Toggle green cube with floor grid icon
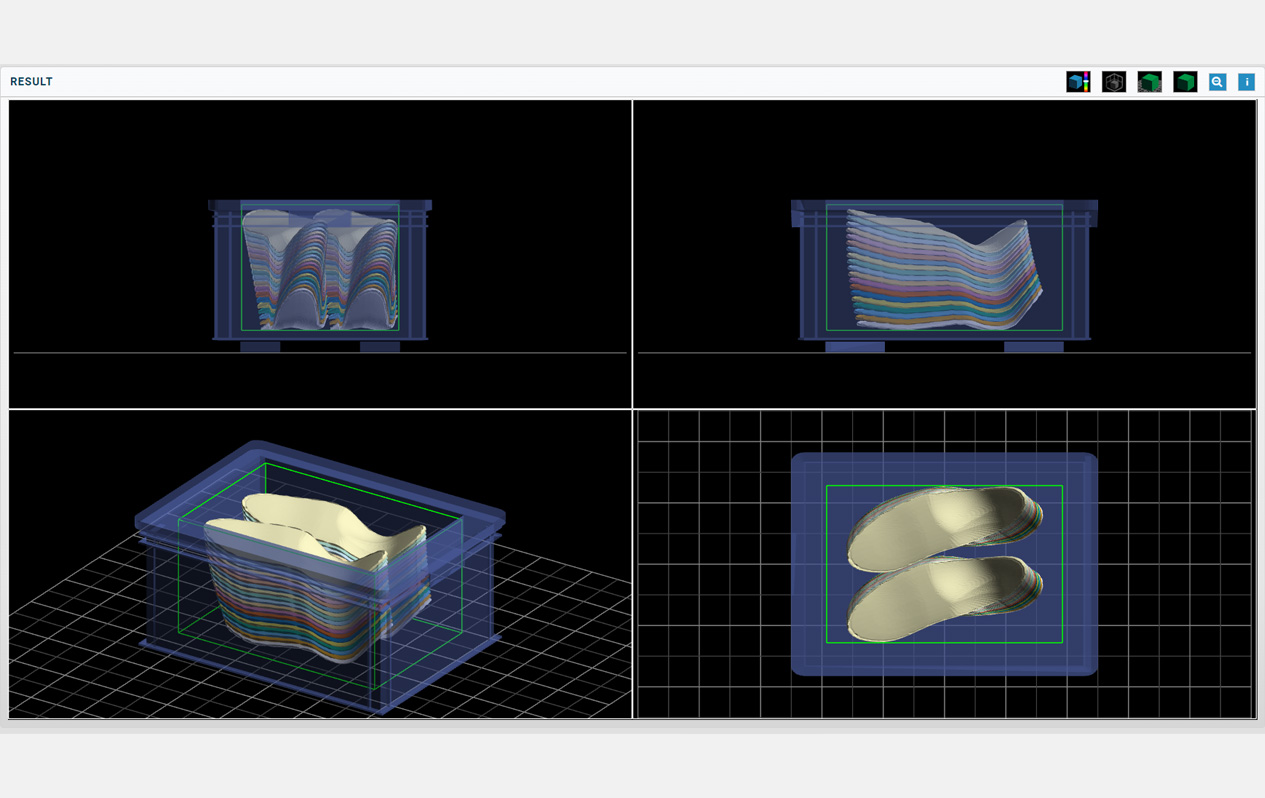 click(1149, 82)
